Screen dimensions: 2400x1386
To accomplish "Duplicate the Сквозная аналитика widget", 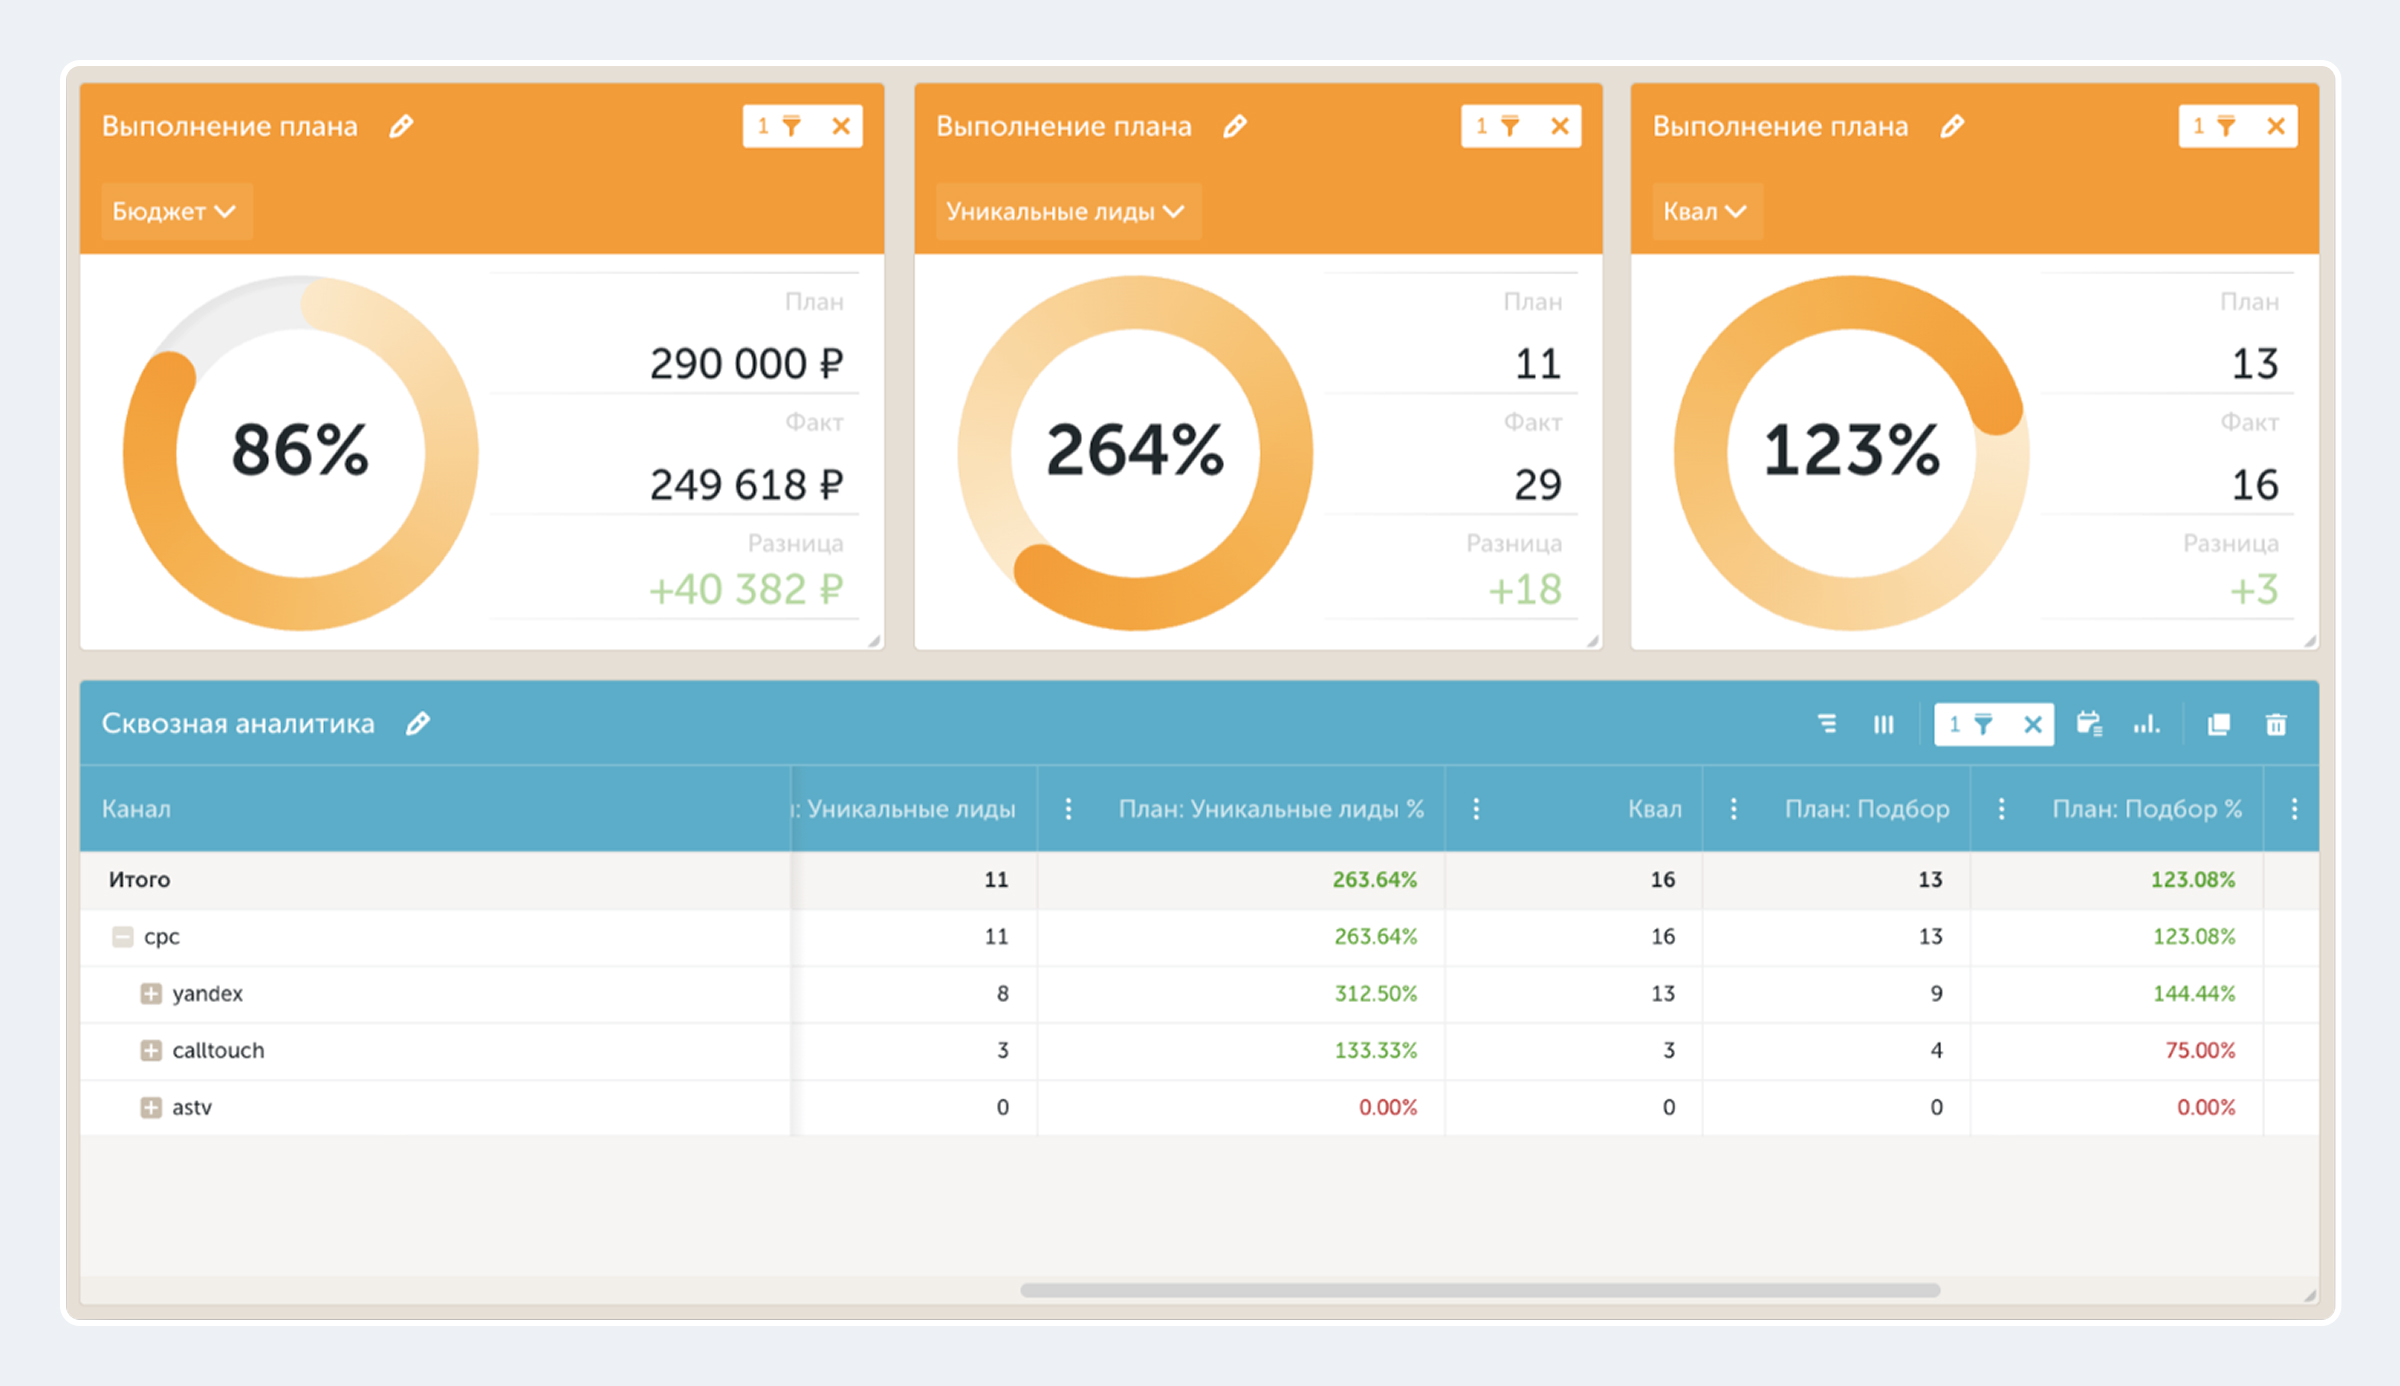I will click(2218, 724).
